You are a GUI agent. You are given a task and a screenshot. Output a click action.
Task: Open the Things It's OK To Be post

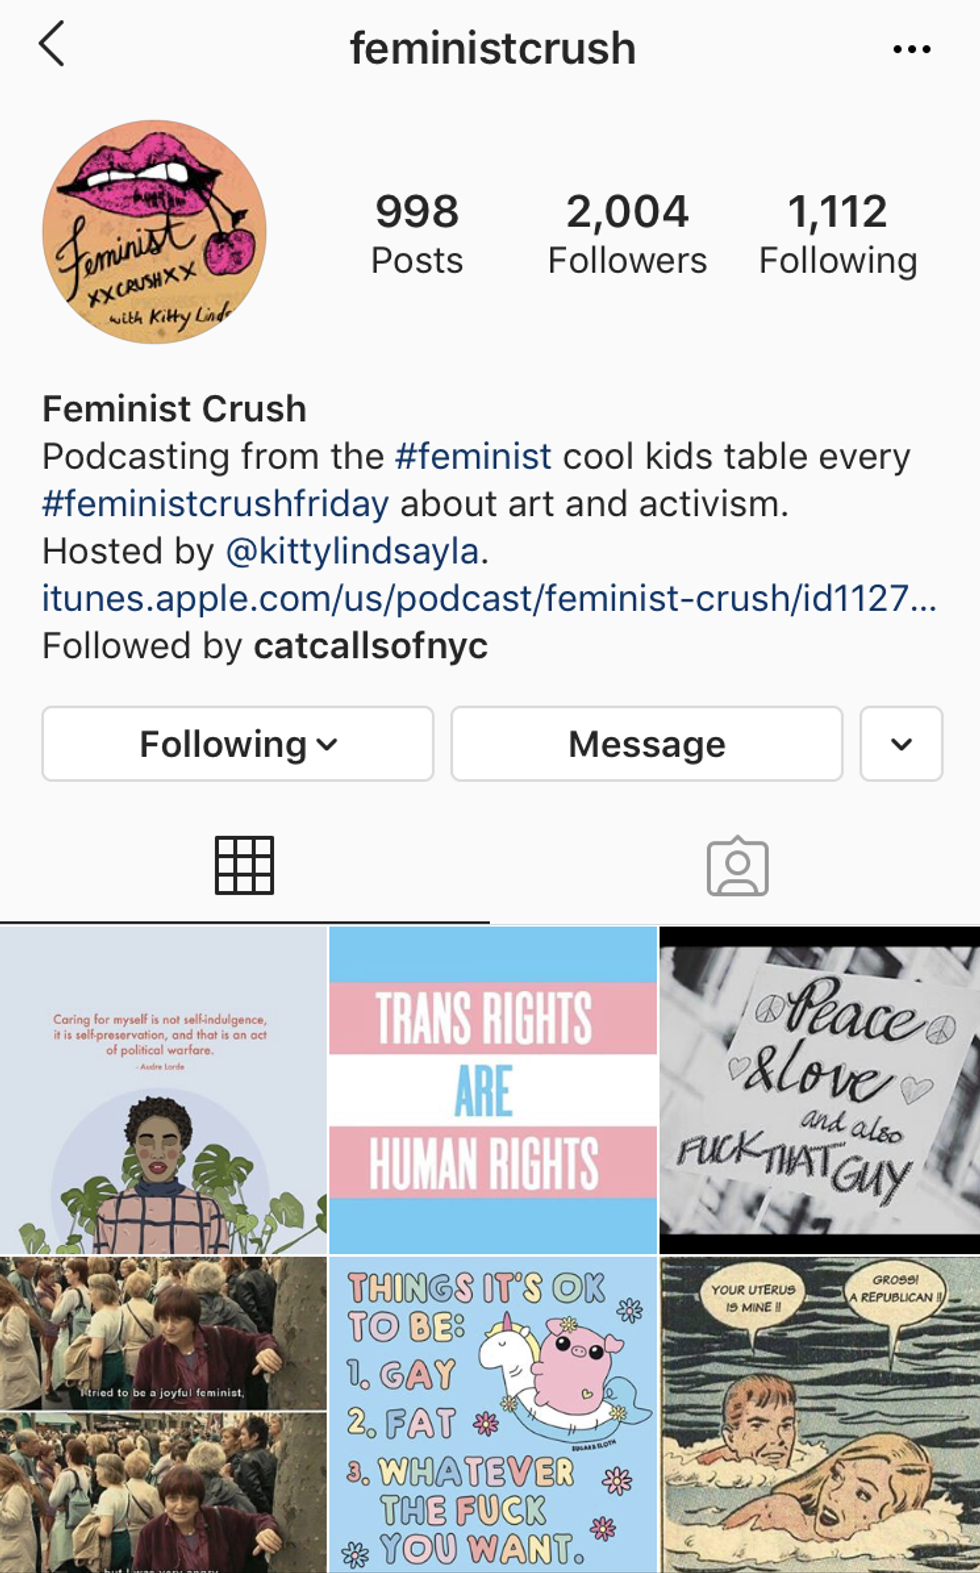tap(493, 1414)
